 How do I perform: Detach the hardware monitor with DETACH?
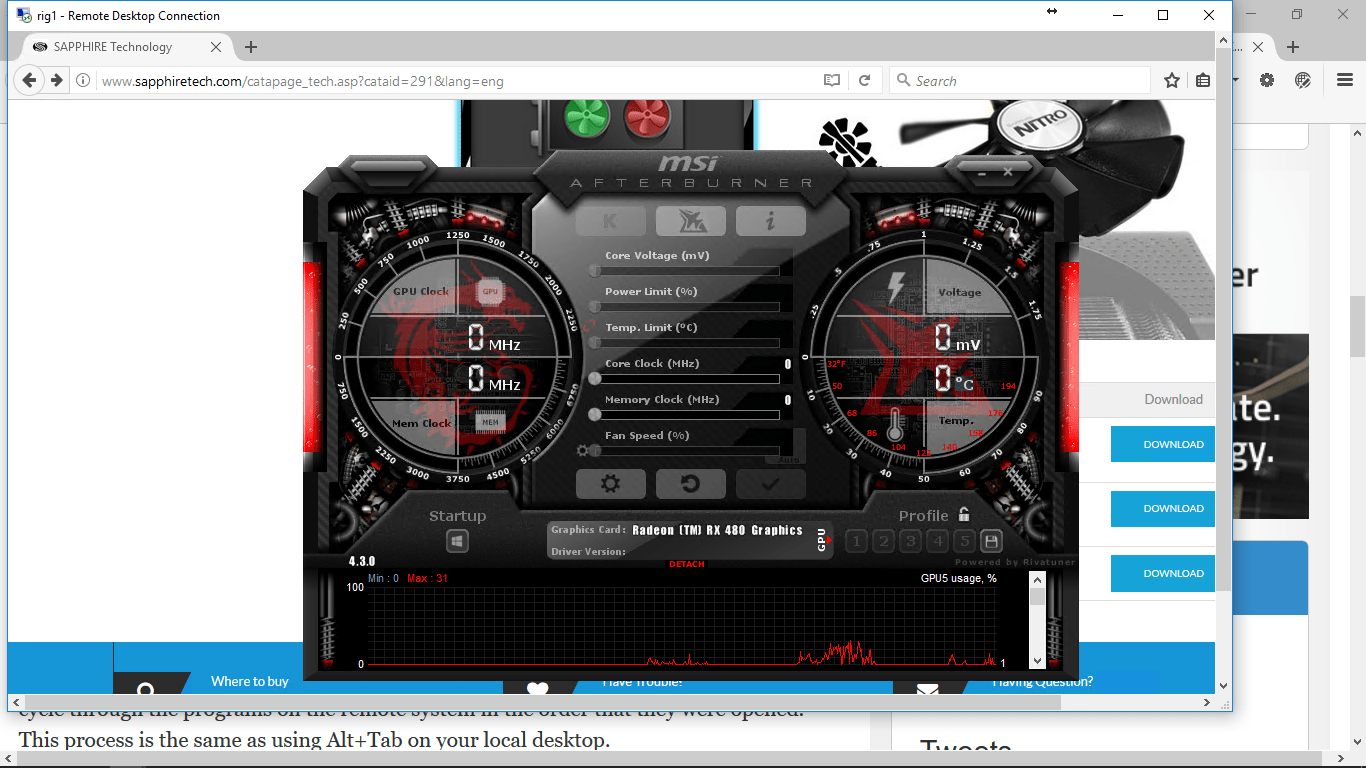(685, 564)
